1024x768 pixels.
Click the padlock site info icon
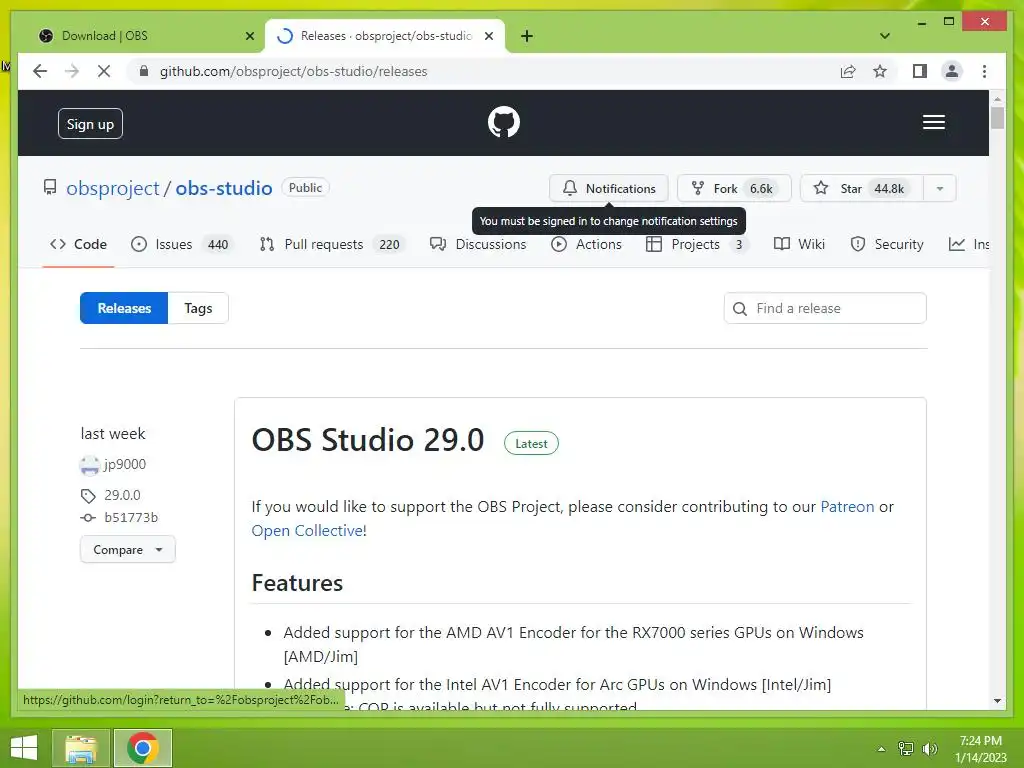(144, 71)
